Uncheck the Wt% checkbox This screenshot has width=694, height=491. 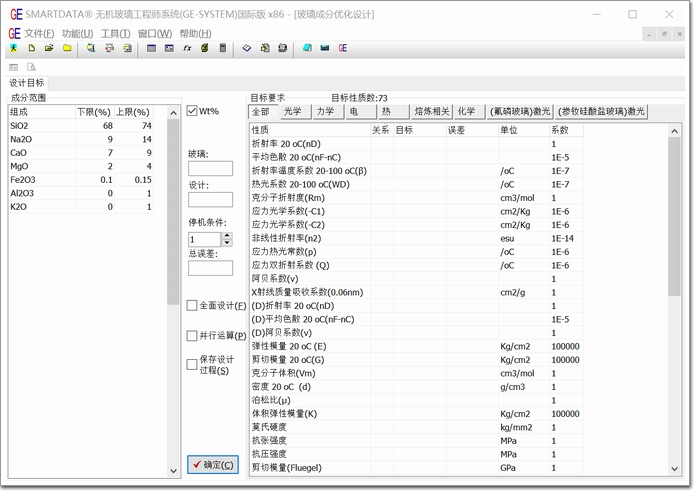tap(193, 111)
